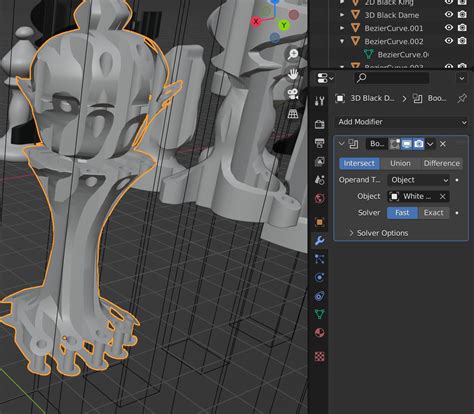Open the properties options dropdown beside search
The image size is (474, 414).
click(462, 78)
